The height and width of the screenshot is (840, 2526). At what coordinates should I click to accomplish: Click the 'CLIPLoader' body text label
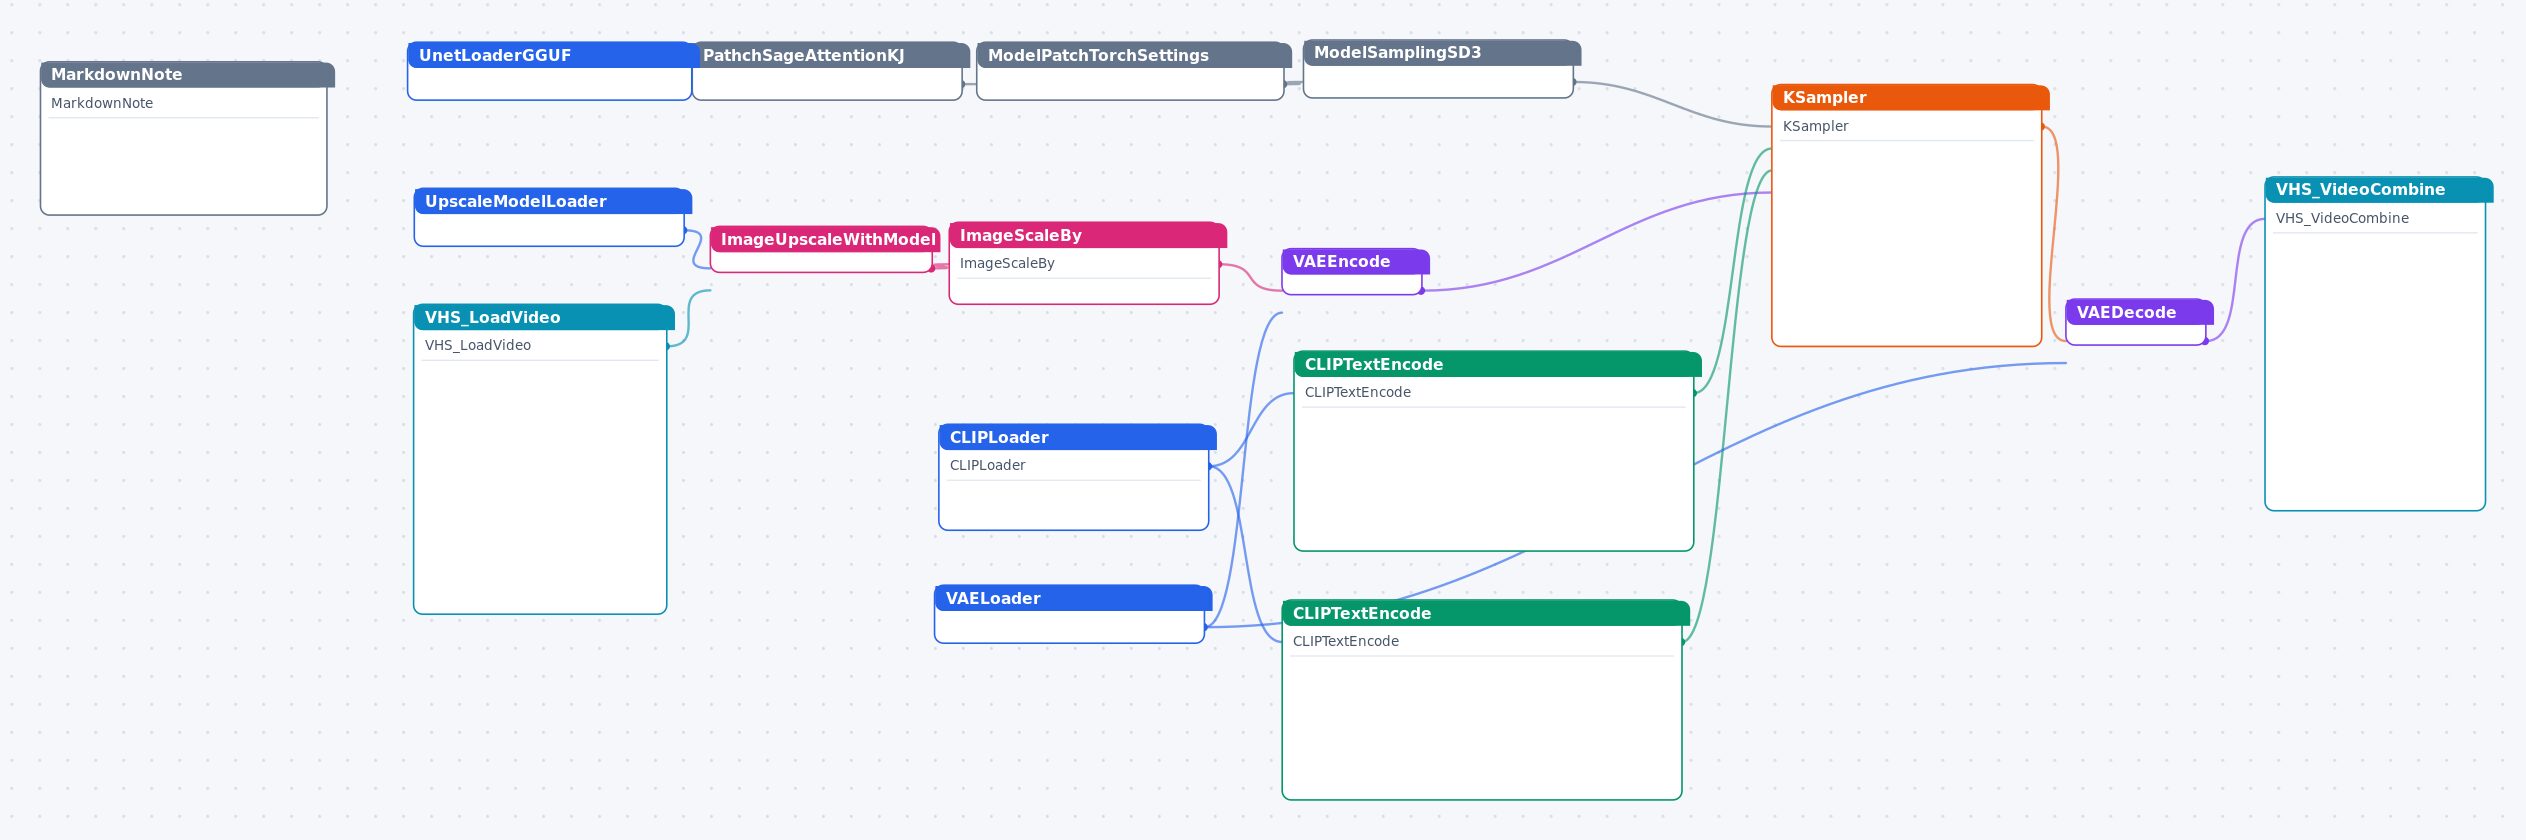[x=987, y=465]
